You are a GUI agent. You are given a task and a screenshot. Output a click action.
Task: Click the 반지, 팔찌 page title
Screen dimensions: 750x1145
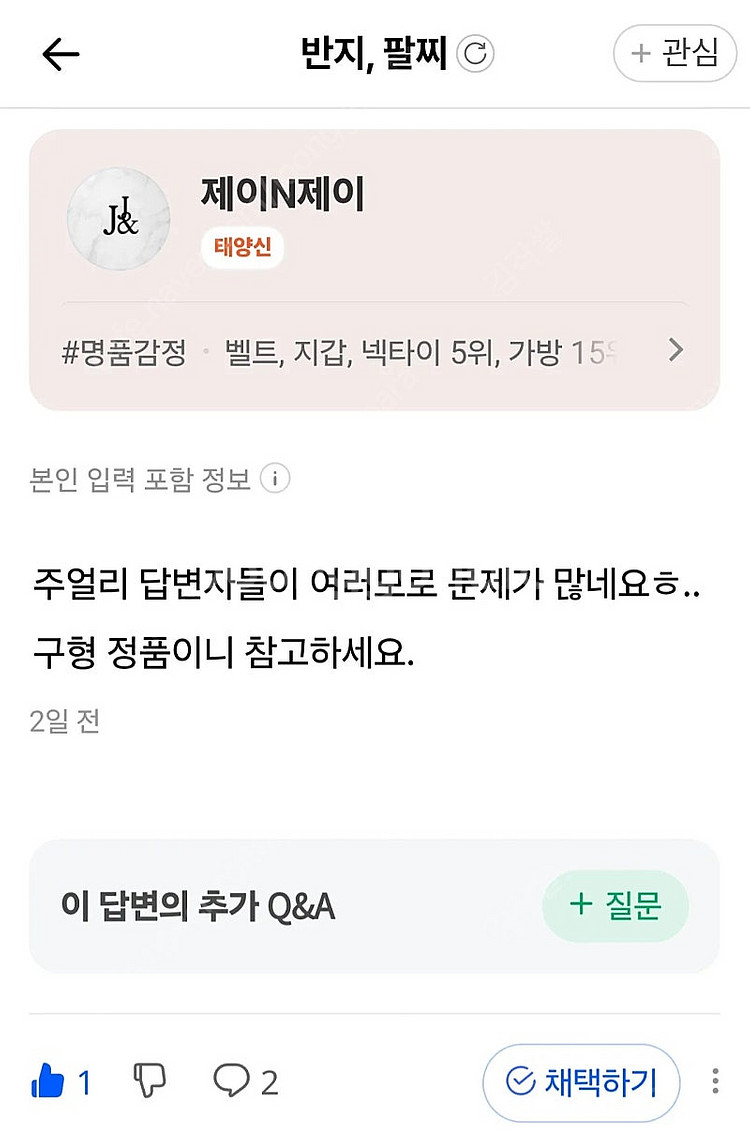point(373,54)
